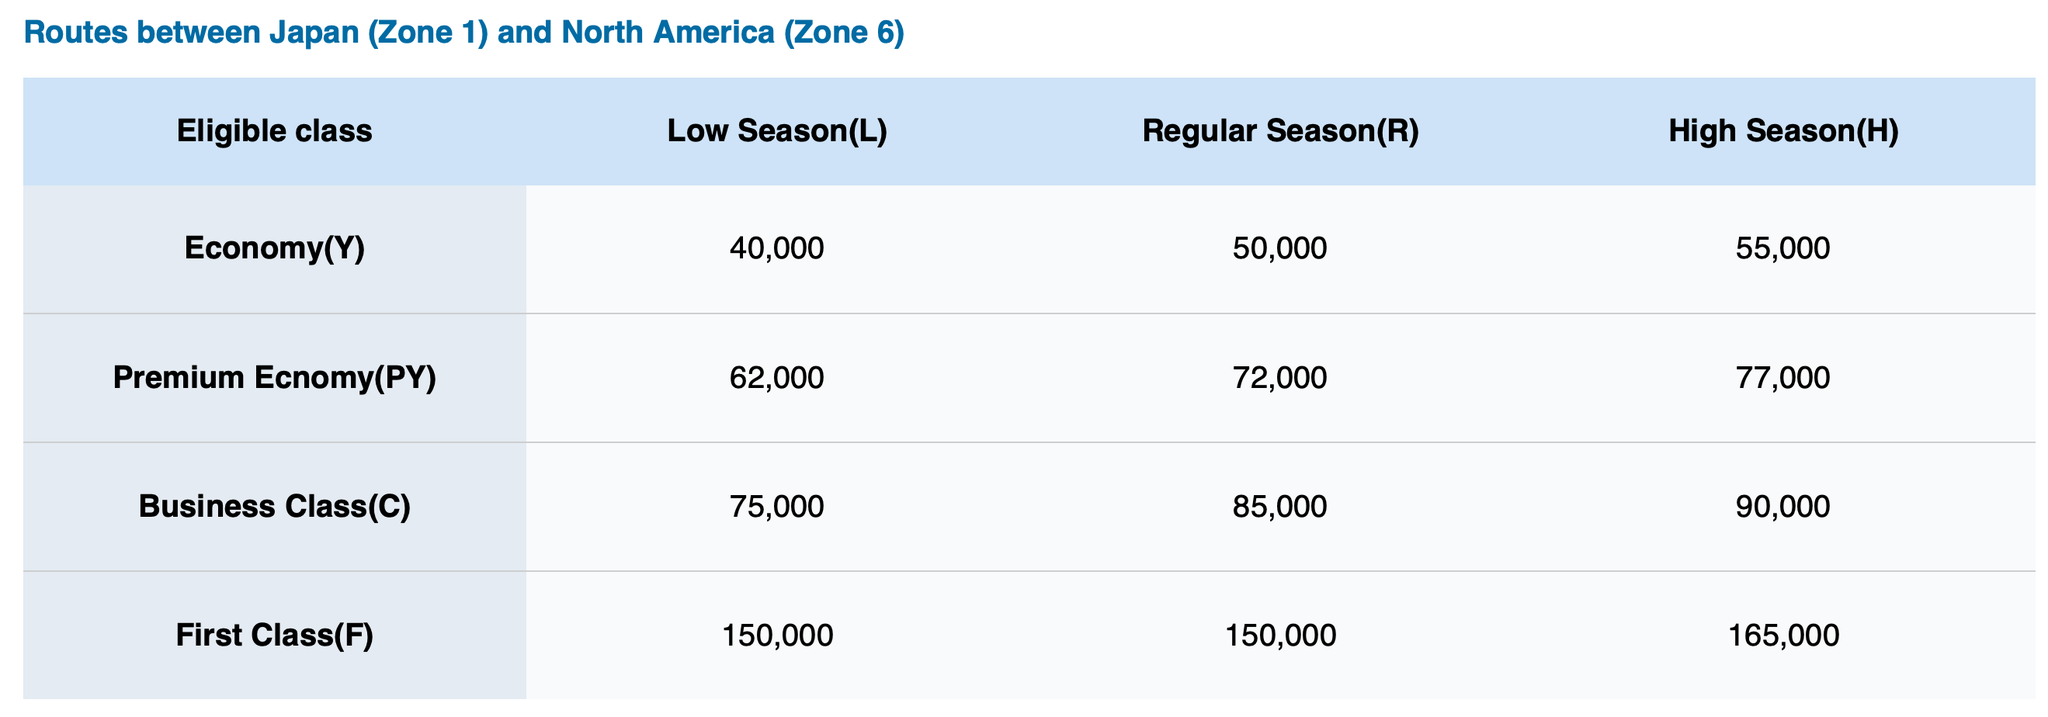Screen dimensions: 2048x717
Task: Click the 77,000 Premium Economy value
Action: [1783, 377]
